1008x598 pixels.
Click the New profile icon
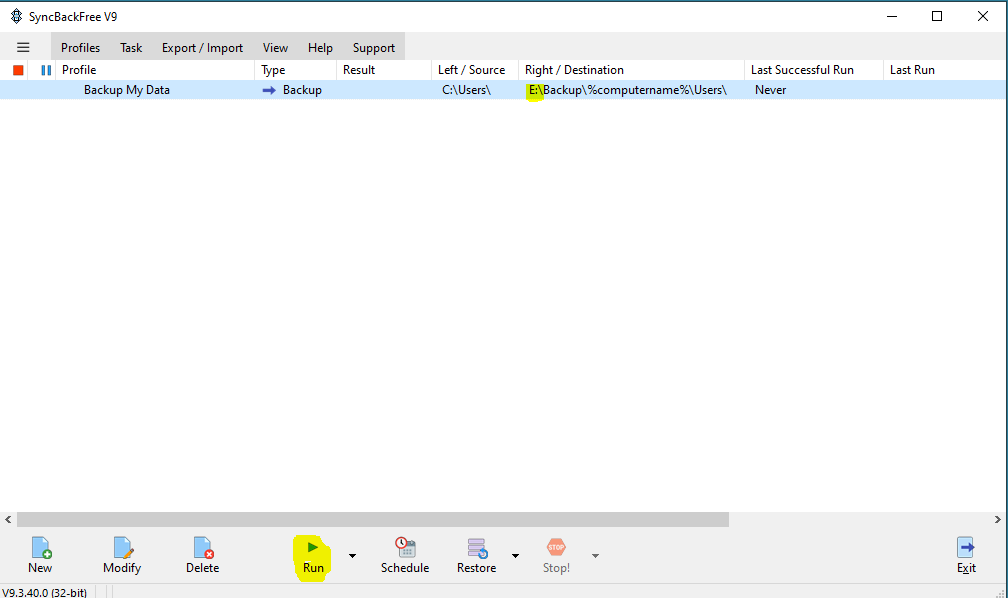(x=40, y=549)
